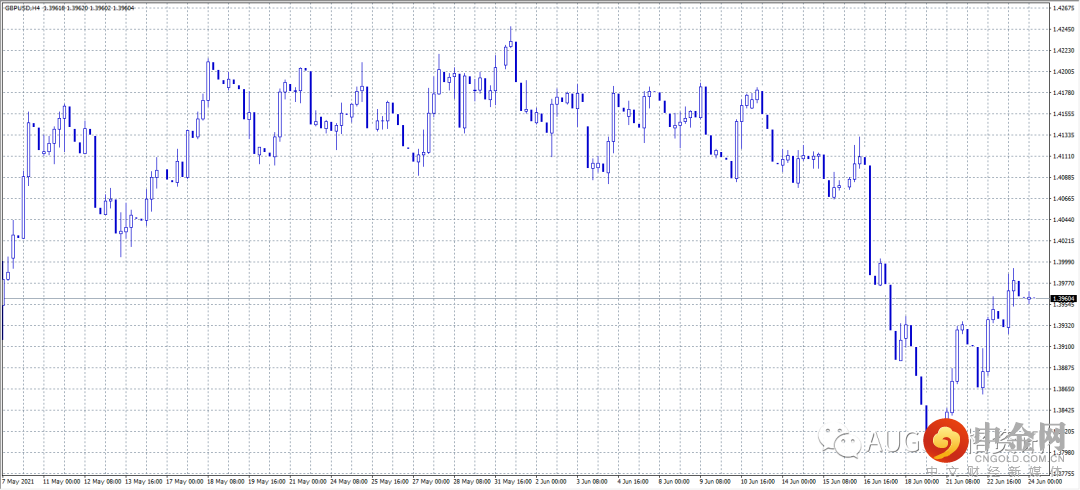Viewport: 1080px width, 490px height.
Task: Click the horizontal current bid price line
Action: click(500, 299)
